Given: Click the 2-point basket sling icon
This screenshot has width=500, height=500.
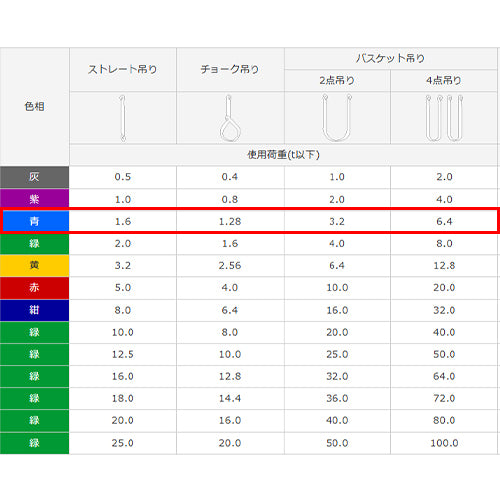Looking at the screenshot, I should pos(337,118).
